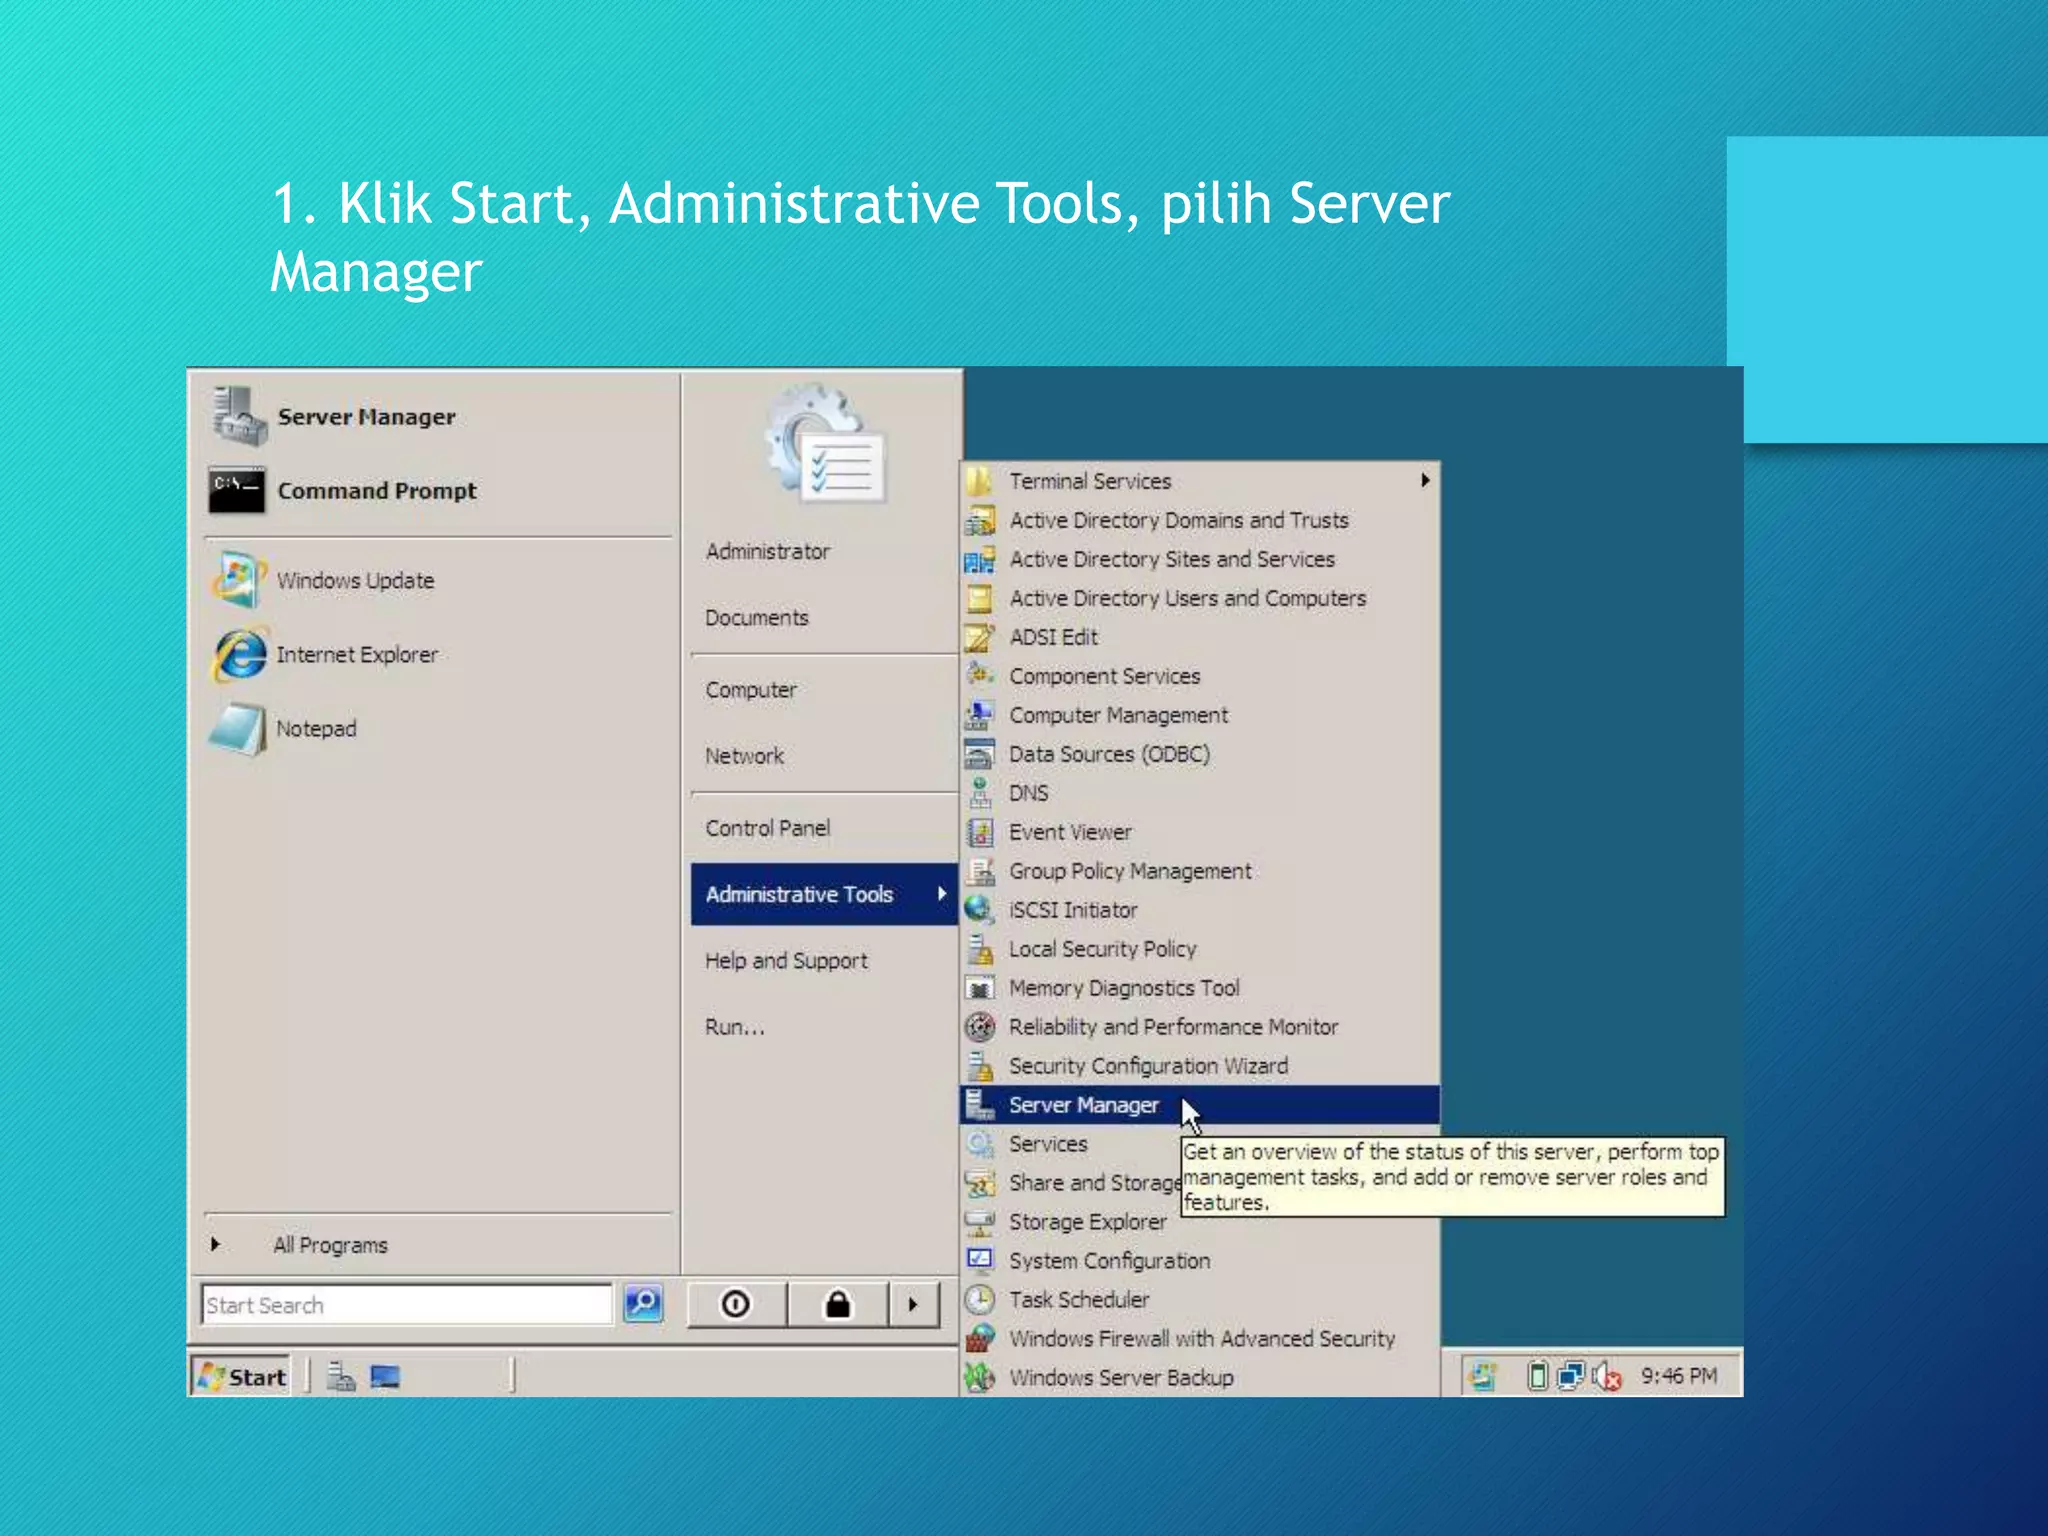Image resolution: width=2048 pixels, height=1536 pixels.
Task: Click the muted volume tray icon
Action: pos(1607,1377)
